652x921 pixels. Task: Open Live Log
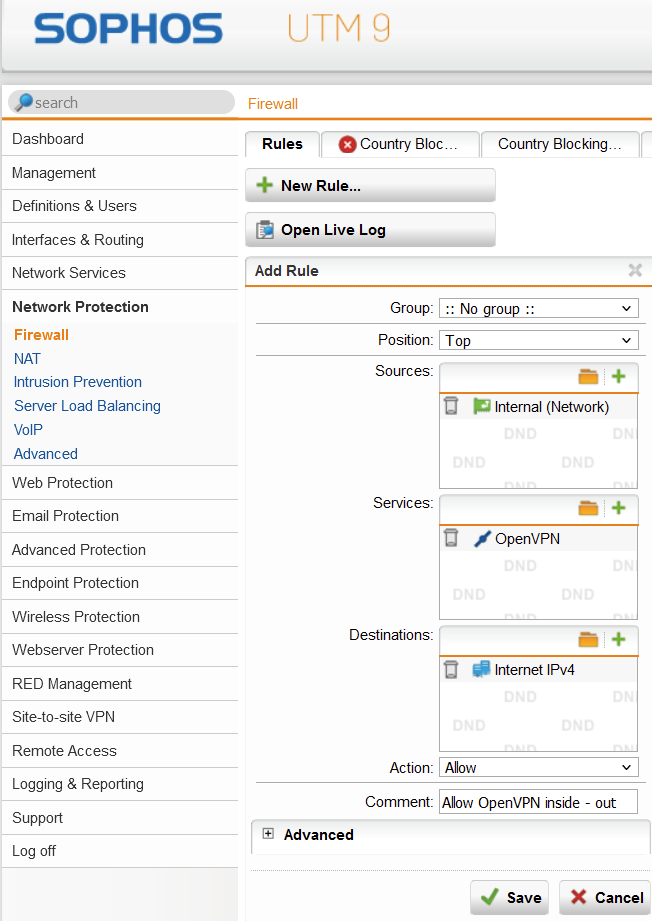[x=370, y=230]
